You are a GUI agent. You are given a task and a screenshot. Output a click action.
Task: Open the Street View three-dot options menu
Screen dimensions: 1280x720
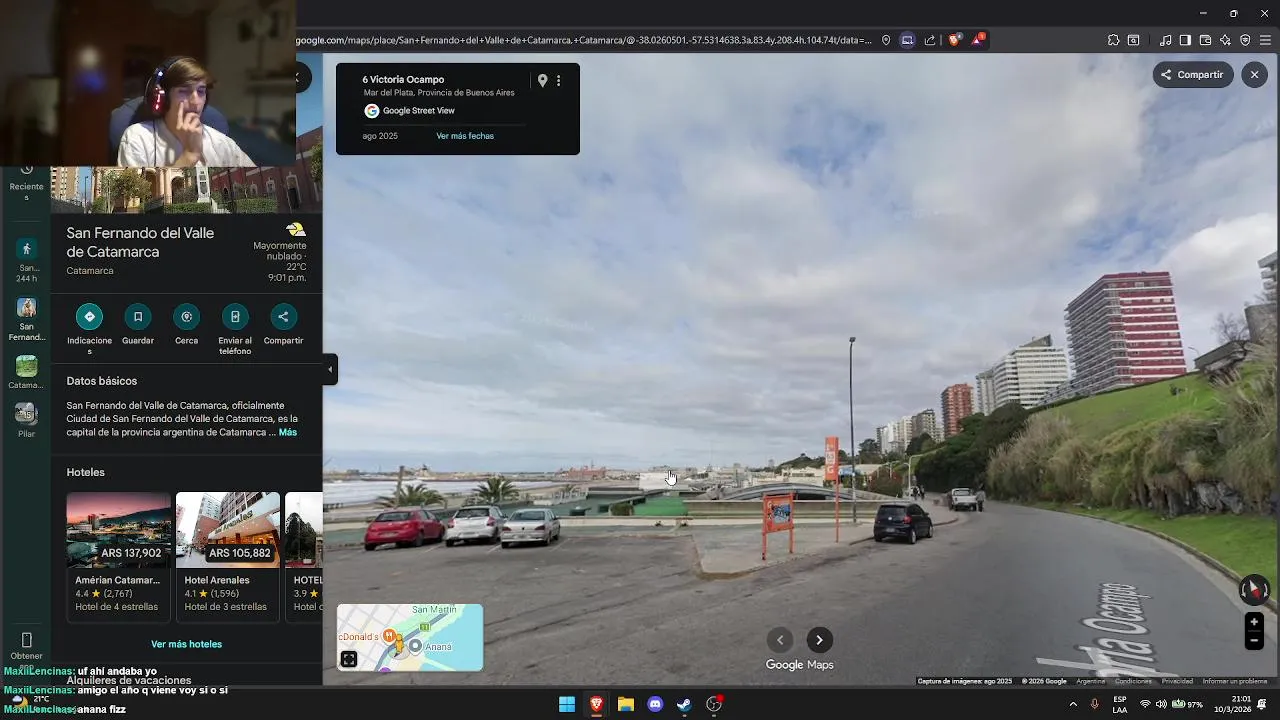(x=559, y=81)
